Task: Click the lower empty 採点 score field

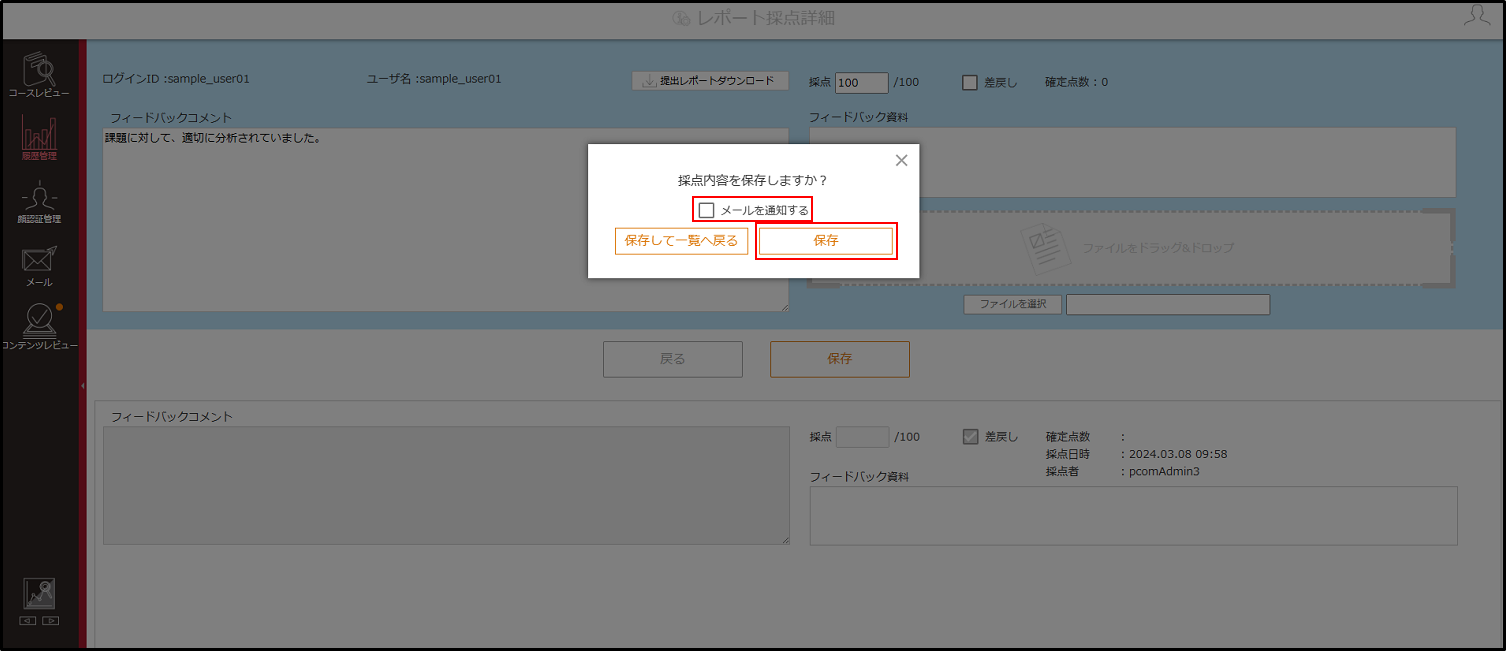Action: coord(862,437)
